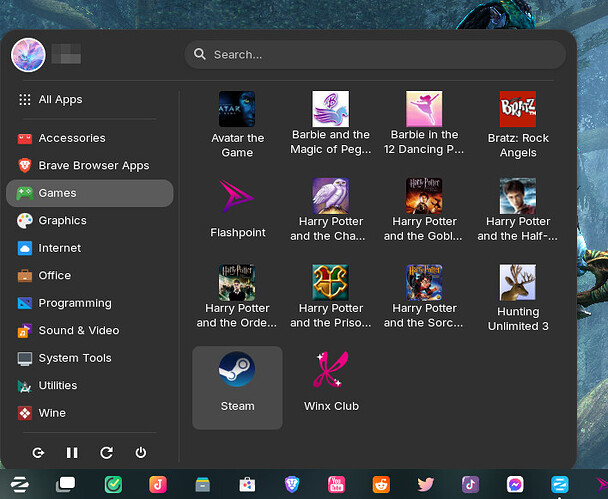The width and height of the screenshot is (608, 499).
Task: Open the workspaces overview taskbar icon
Action: tap(66, 484)
